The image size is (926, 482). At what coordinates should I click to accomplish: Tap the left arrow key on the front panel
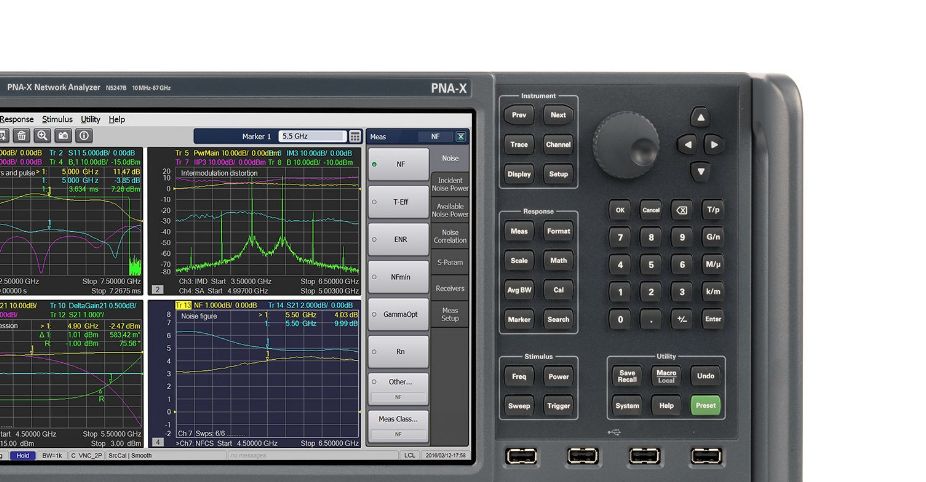(x=687, y=144)
